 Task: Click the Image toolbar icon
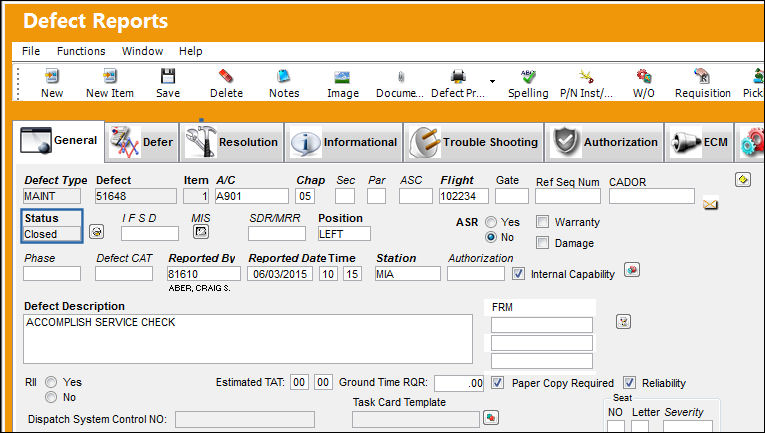(x=342, y=77)
